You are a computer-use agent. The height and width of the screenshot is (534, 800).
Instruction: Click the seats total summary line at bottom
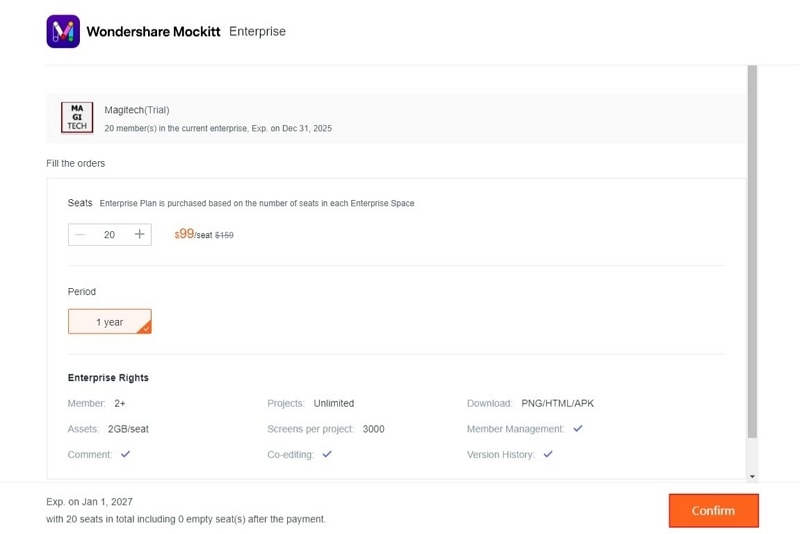tap(186, 519)
